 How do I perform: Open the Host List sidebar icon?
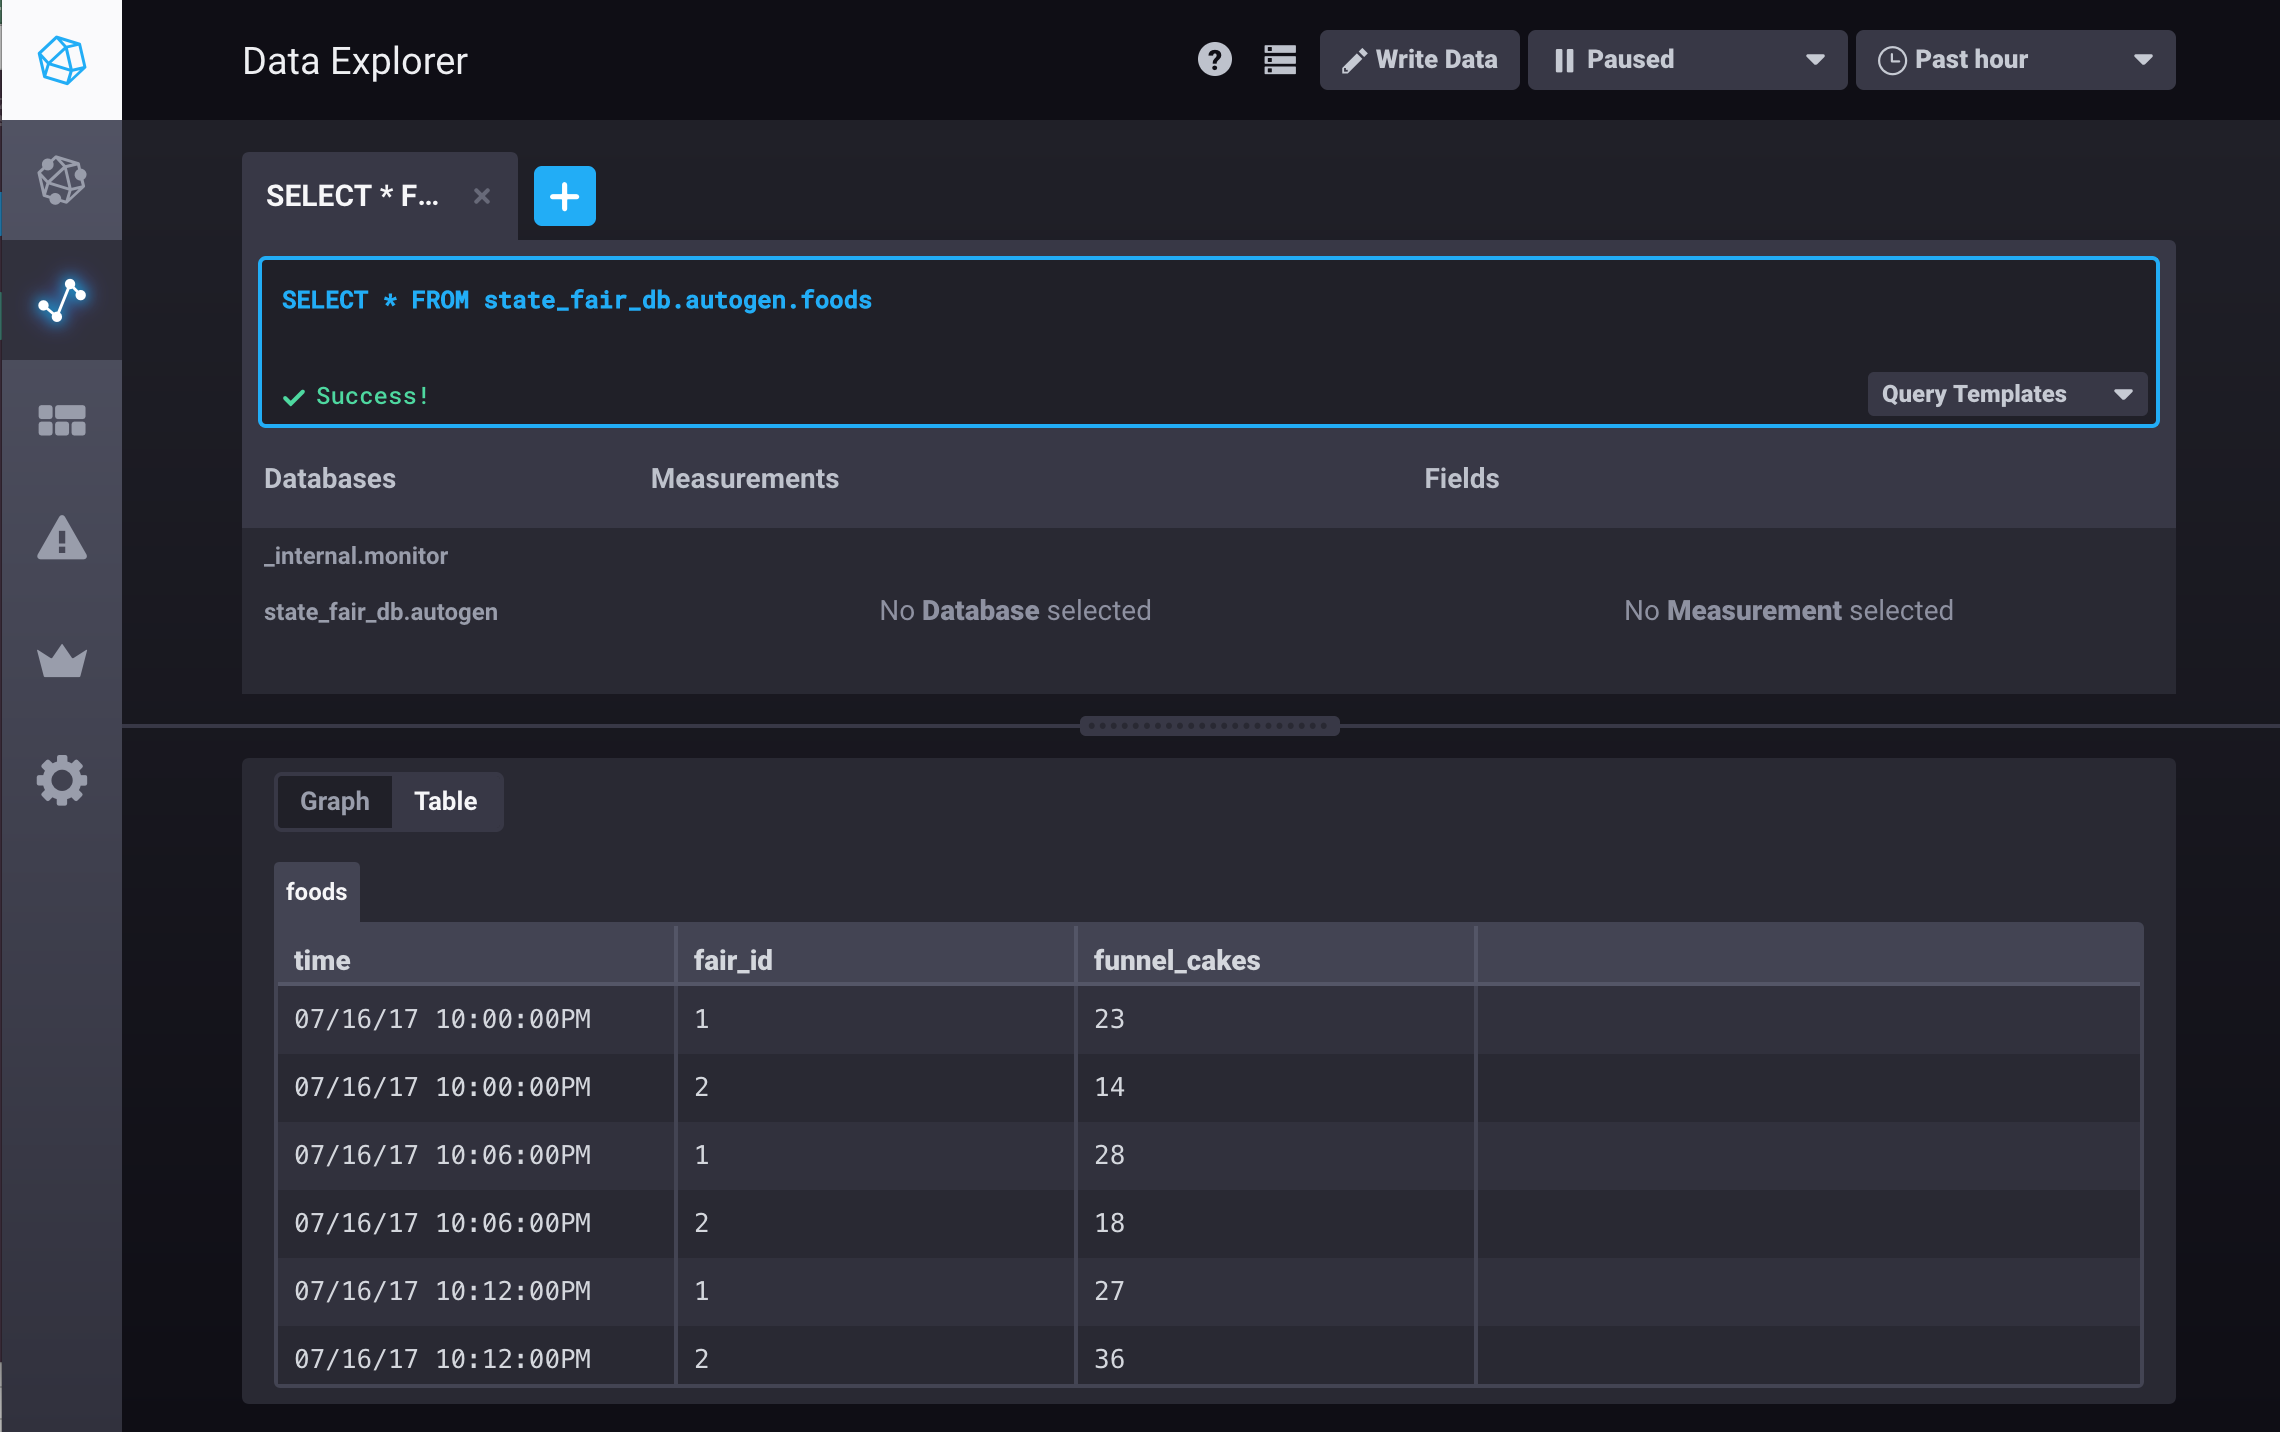[x=61, y=180]
